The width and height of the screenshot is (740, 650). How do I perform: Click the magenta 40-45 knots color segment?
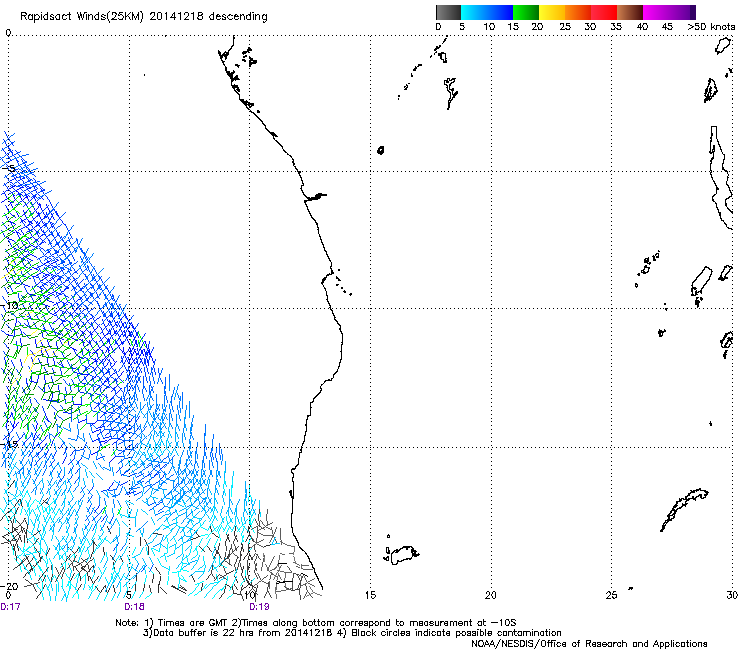tap(656, 12)
